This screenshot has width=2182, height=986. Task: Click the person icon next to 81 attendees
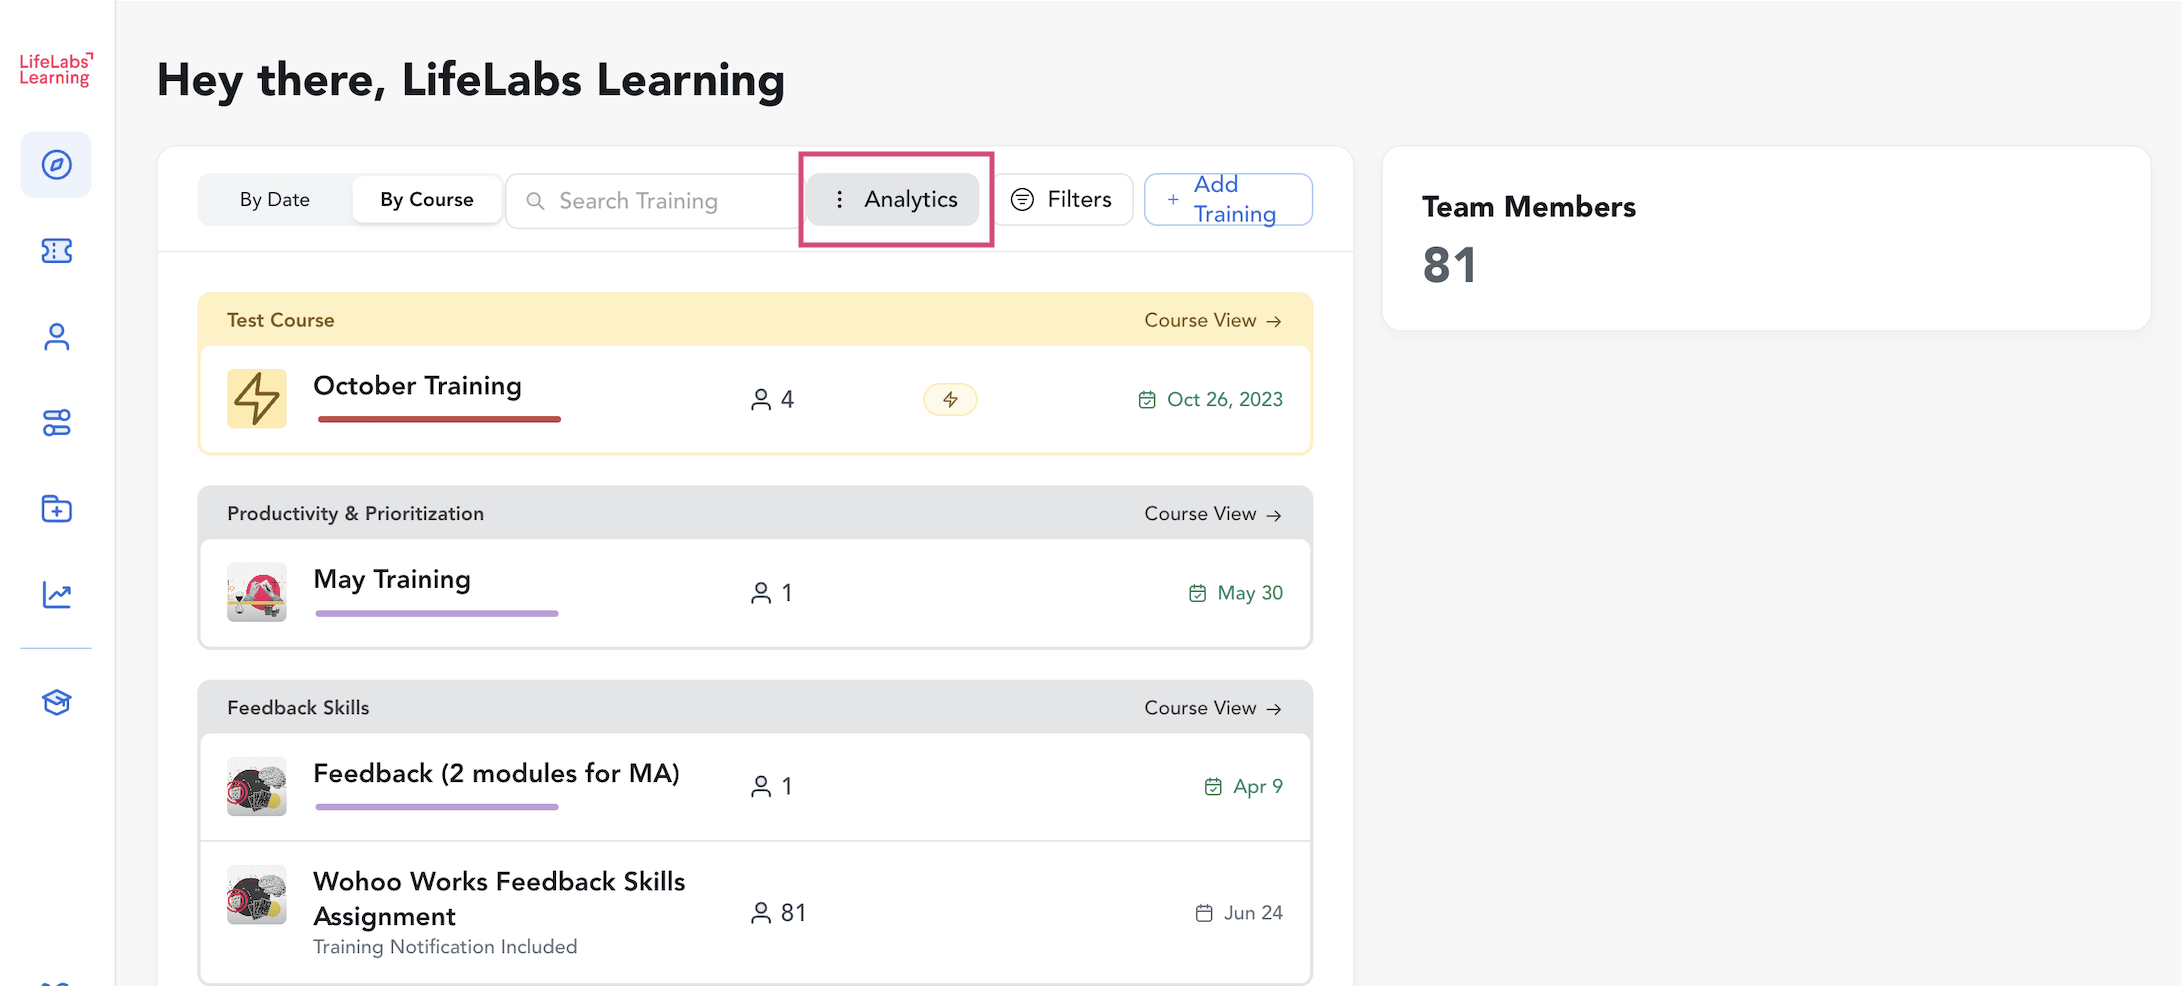tap(761, 913)
